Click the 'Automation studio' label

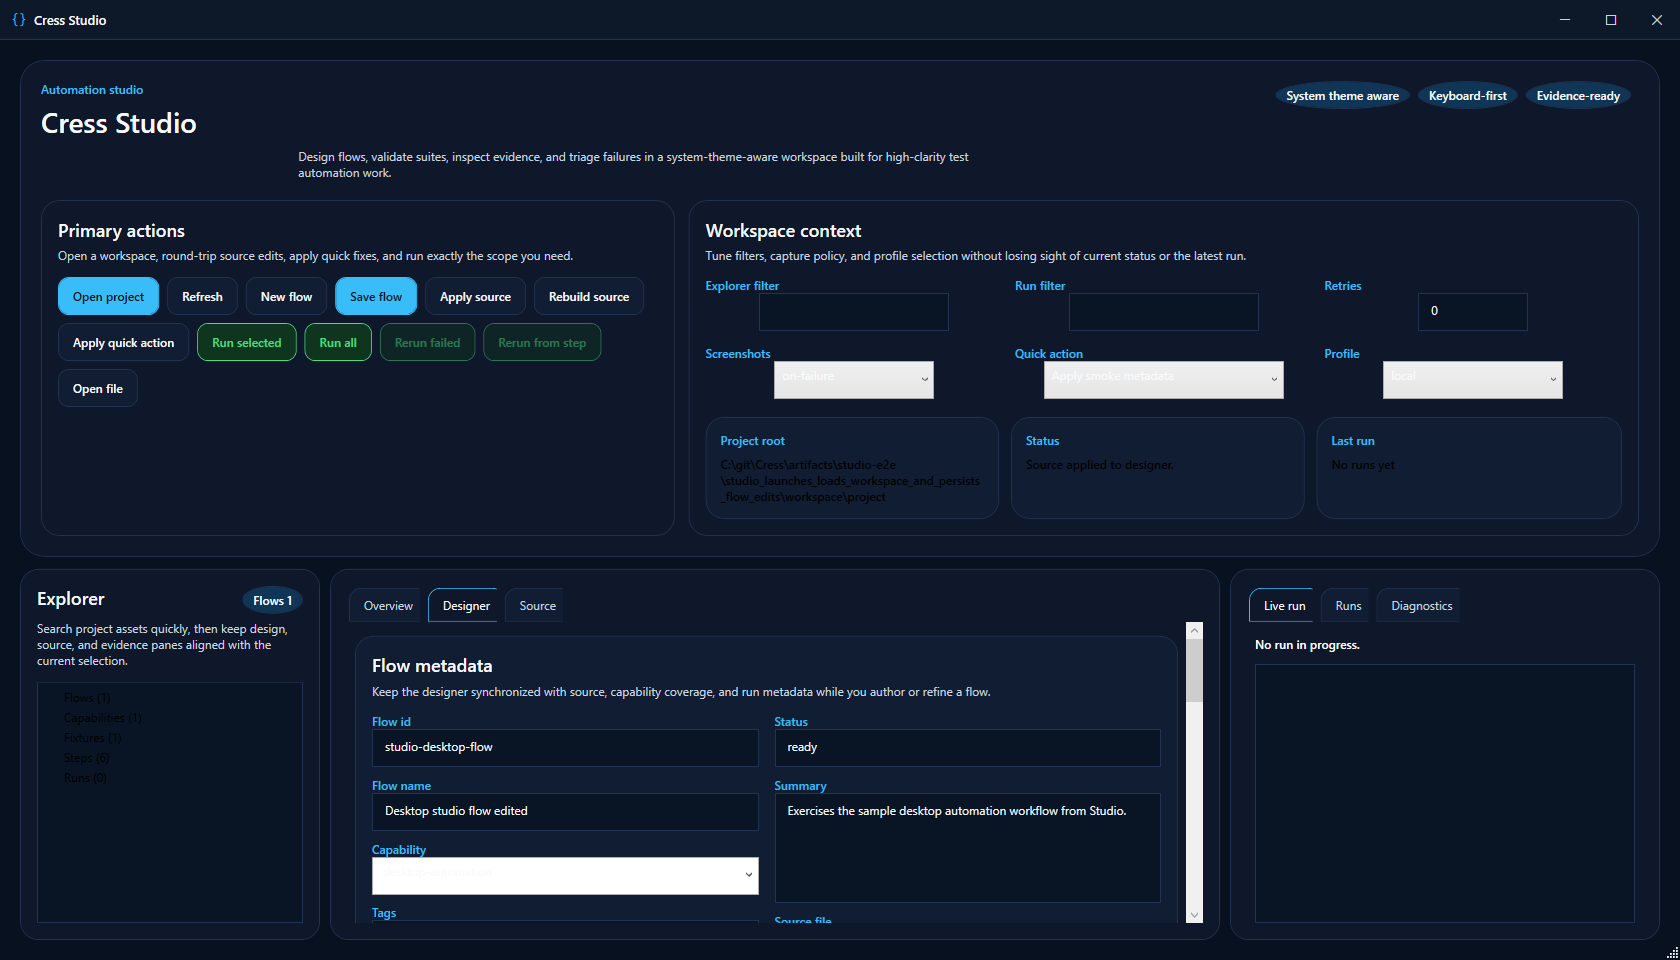92,90
